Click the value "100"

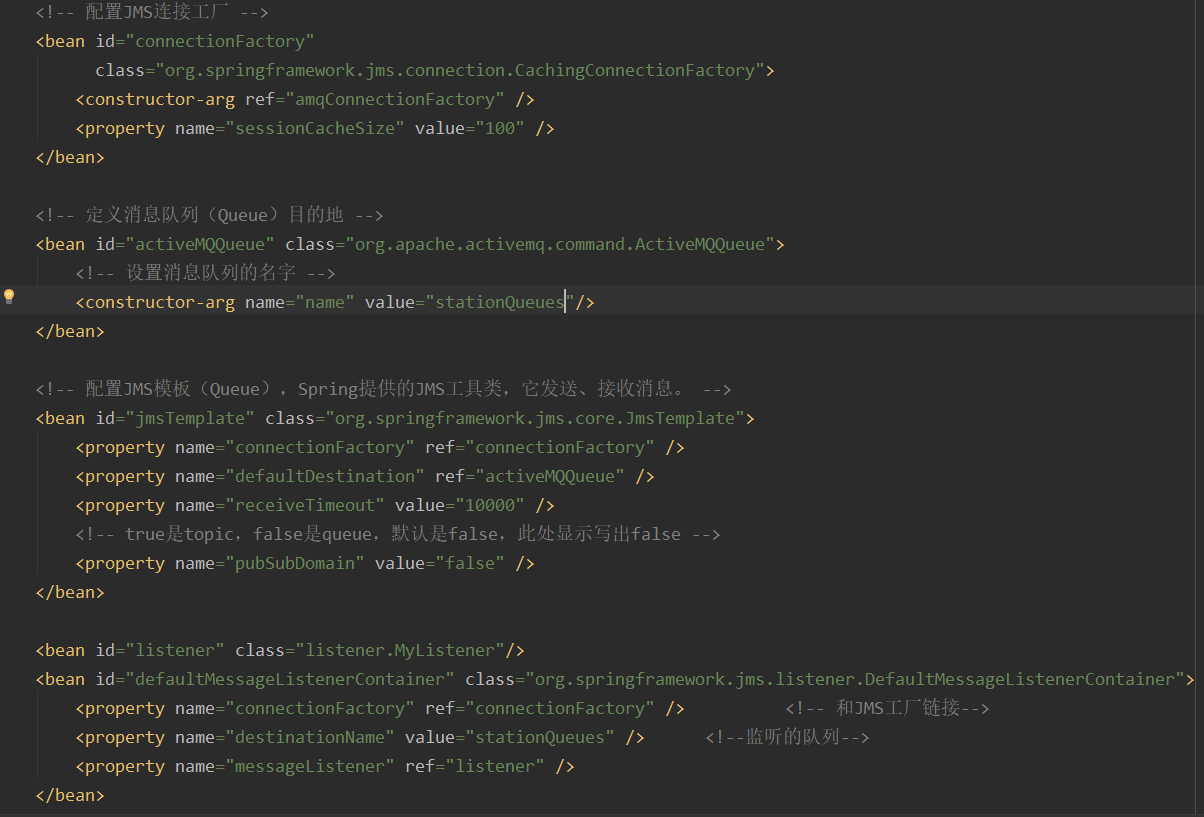500,129
